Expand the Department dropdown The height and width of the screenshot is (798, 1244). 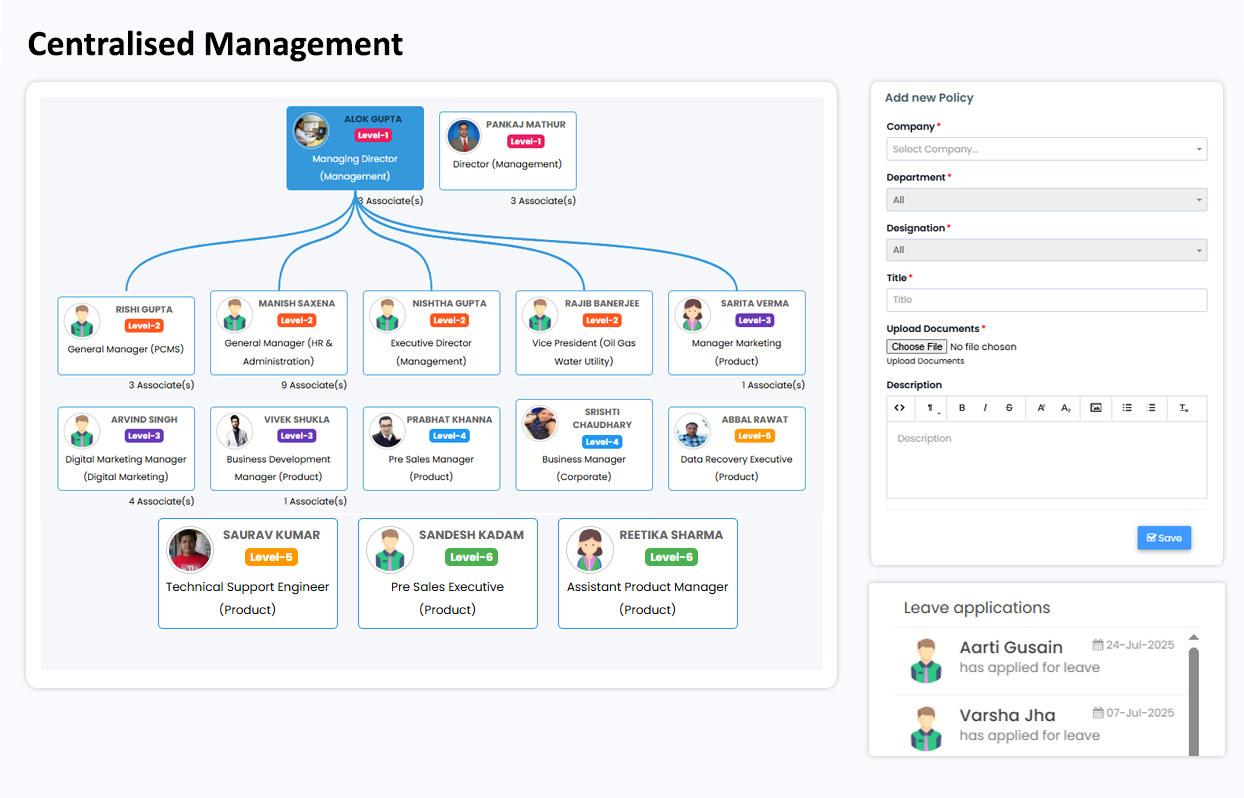point(1046,200)
